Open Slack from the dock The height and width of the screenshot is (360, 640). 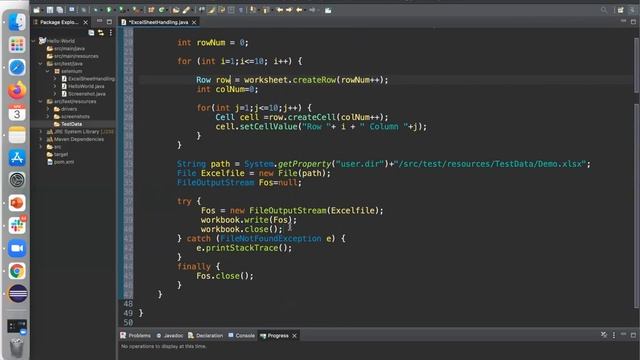[17, 226]
